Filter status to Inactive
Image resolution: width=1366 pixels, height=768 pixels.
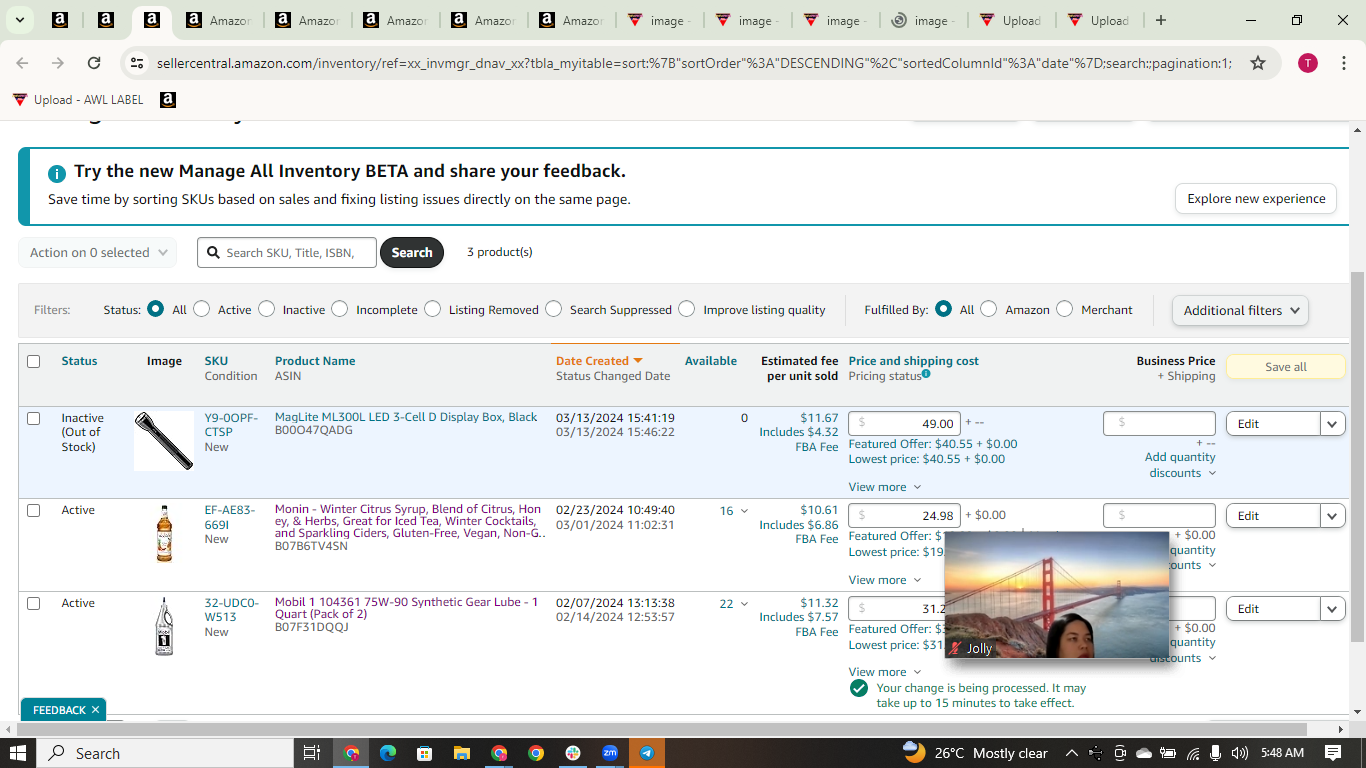(x=267, y=309)
